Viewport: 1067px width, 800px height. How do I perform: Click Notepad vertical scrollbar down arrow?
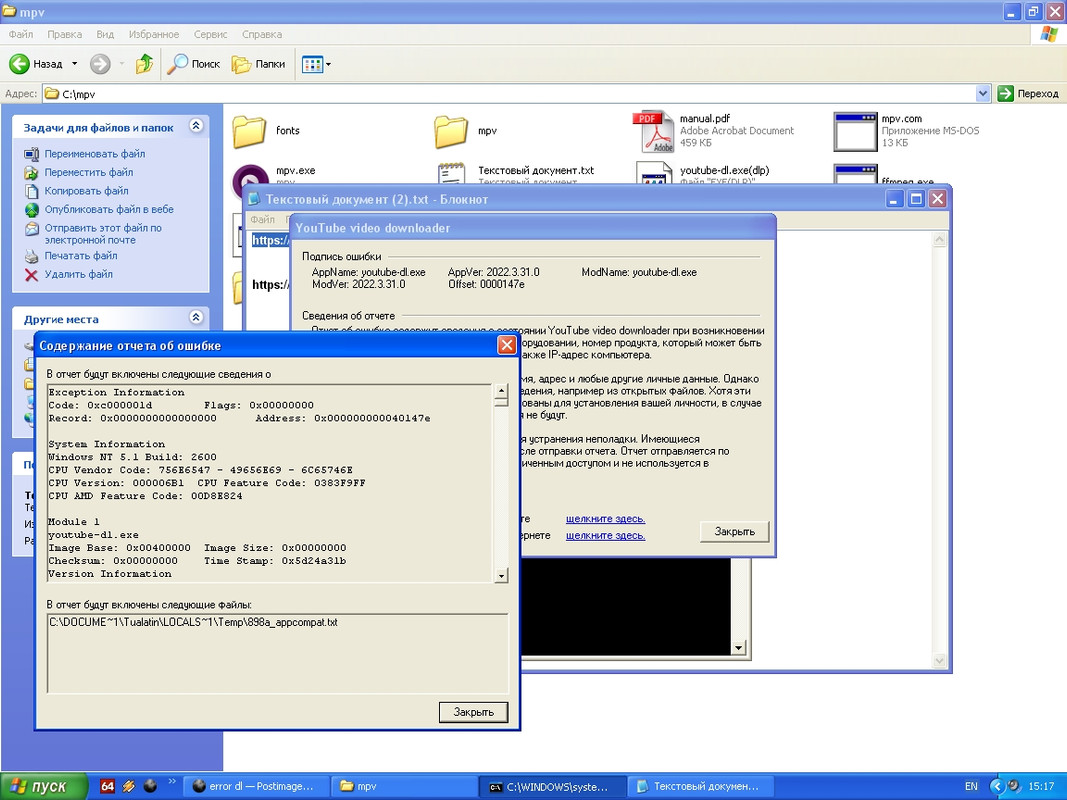click(939, 660)
